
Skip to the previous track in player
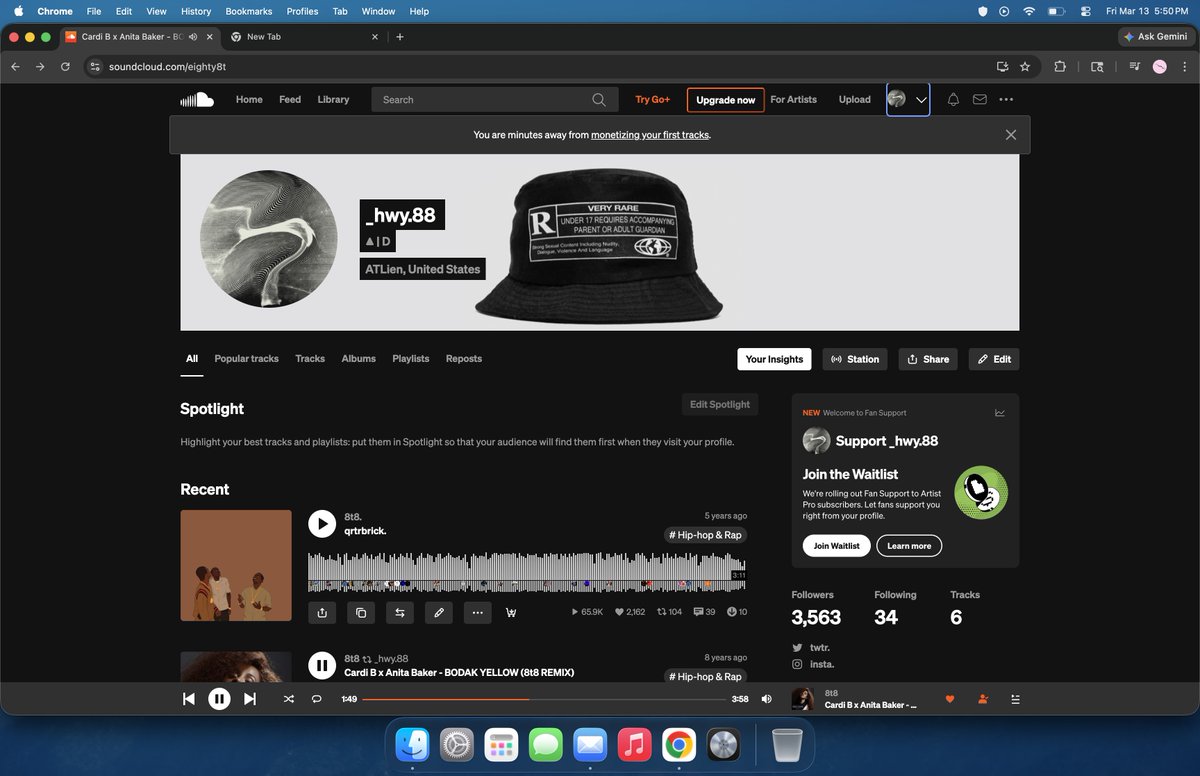pyautogui.click(x=189, y=699)
